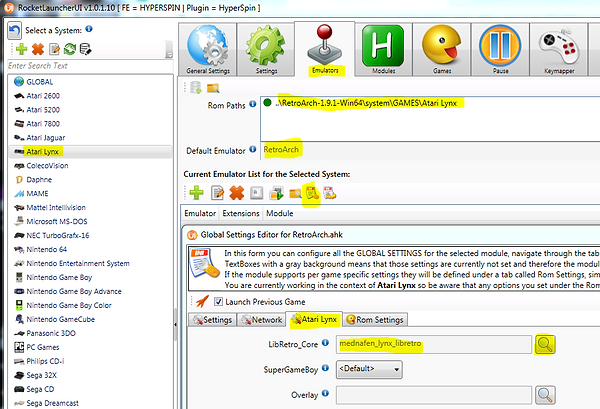Open the Emulators joystick tab

click(325, 49)
